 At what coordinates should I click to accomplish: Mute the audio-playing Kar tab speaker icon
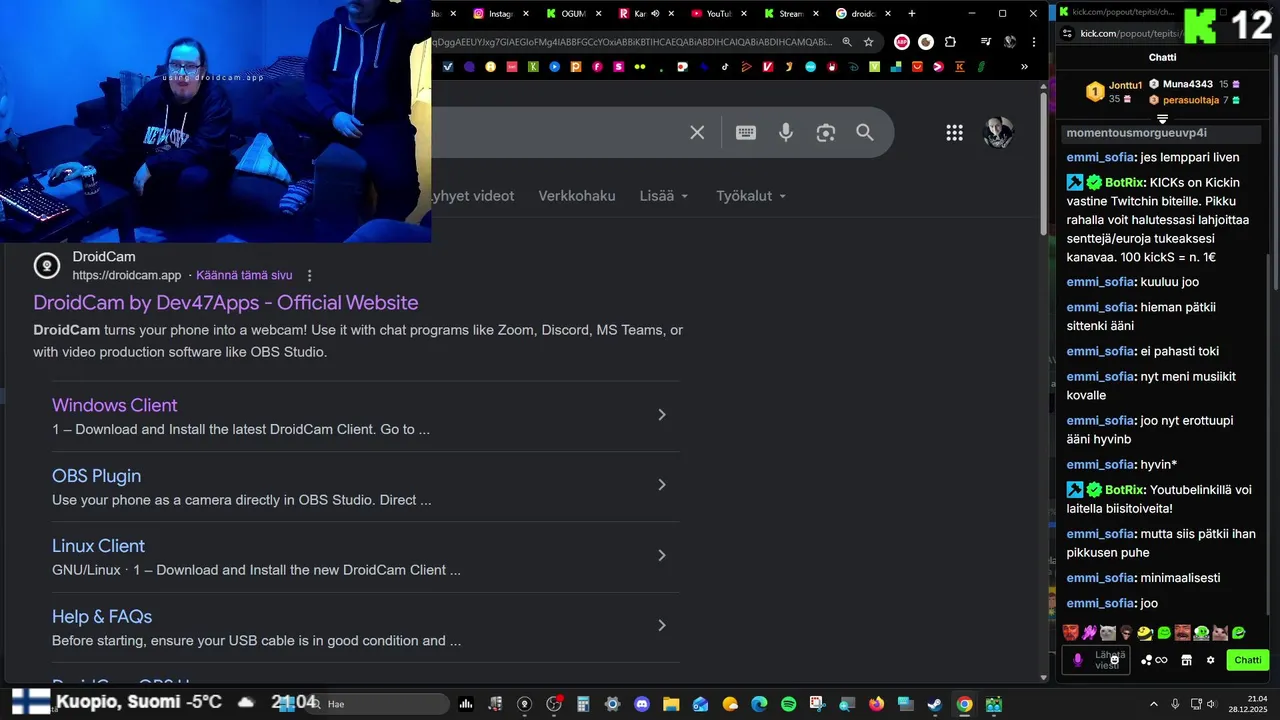click(655, 14)
